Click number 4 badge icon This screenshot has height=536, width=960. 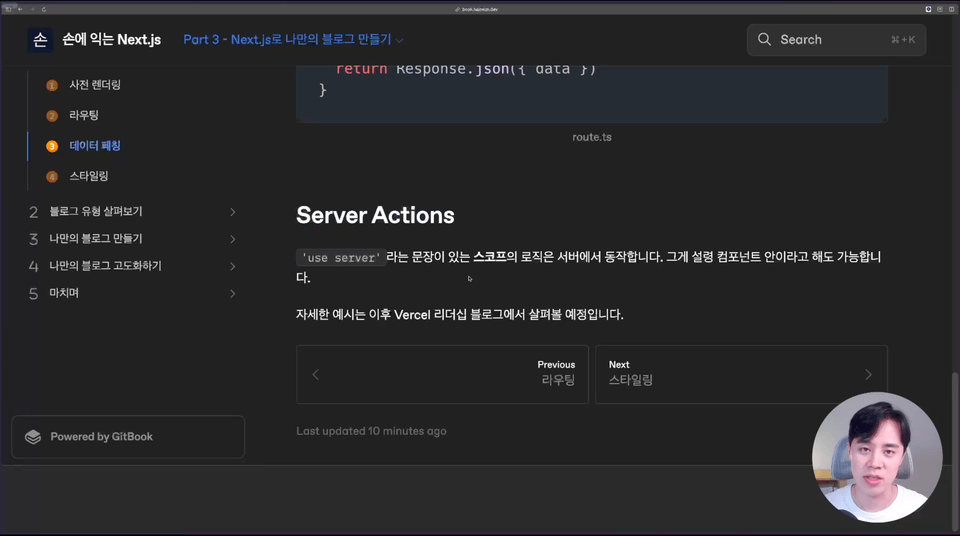pyautogui.click(x=52, y=176)
